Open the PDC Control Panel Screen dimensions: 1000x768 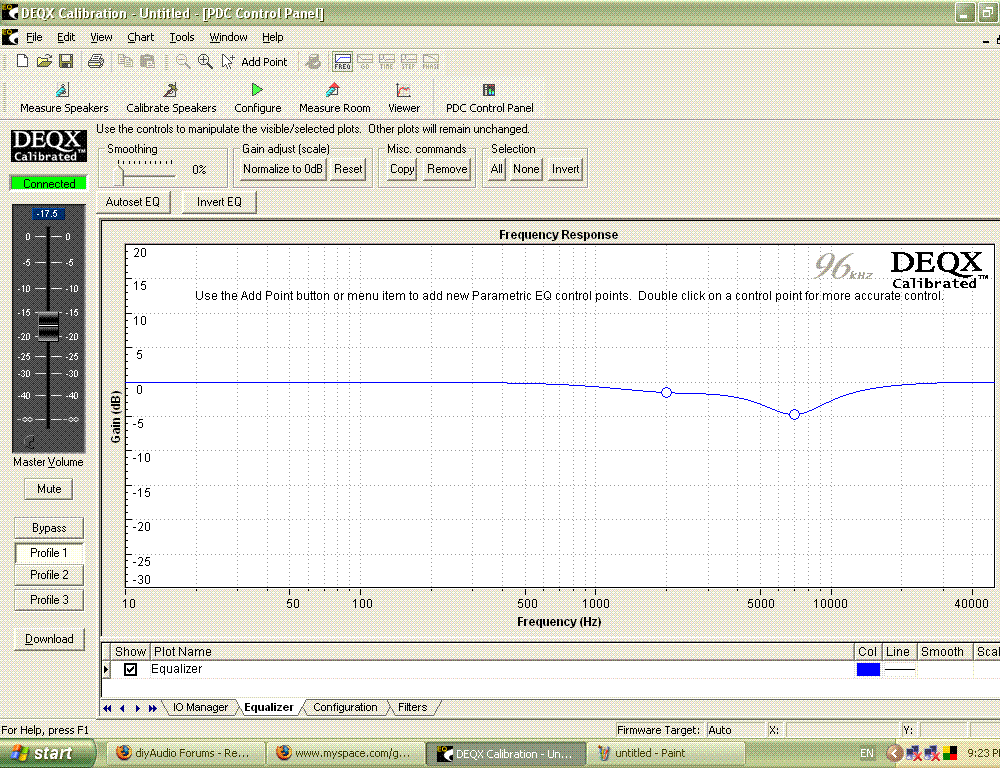pyautogui.click(x=489, y=98)
